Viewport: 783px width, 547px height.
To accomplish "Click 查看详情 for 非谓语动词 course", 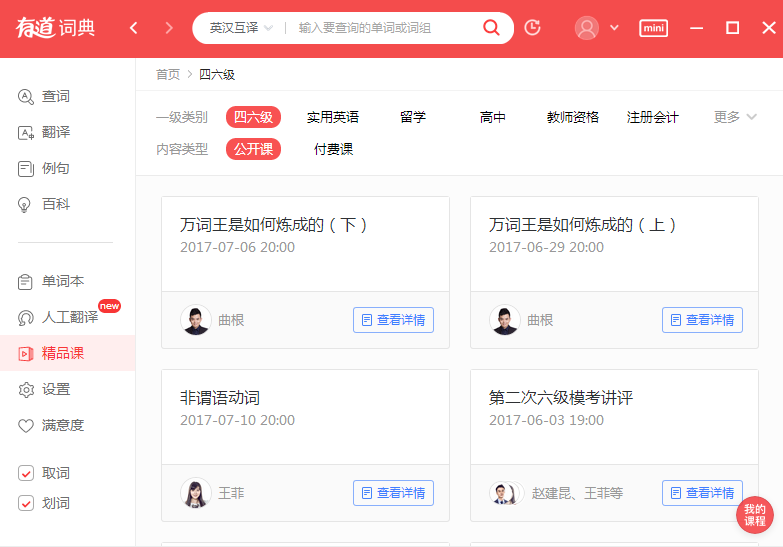I will pyautogui.click(x=393, y=493).
